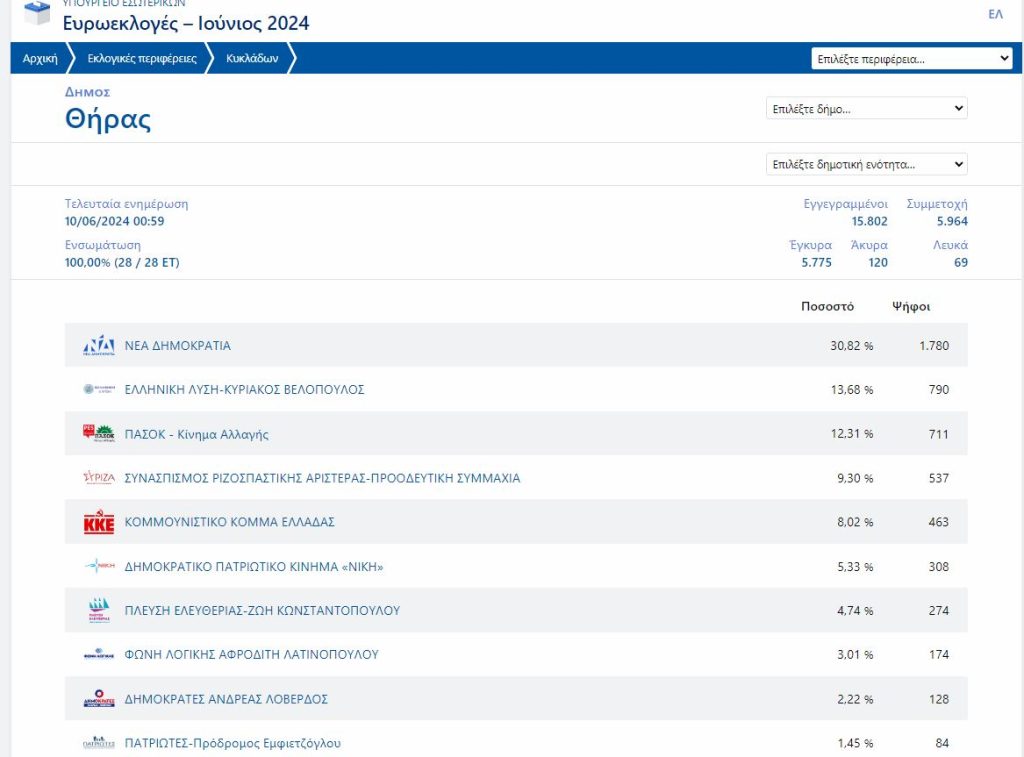This screenshot has width=1024, height=757.
Task: Click the 128 vote count
Action: tap(938, 699)
